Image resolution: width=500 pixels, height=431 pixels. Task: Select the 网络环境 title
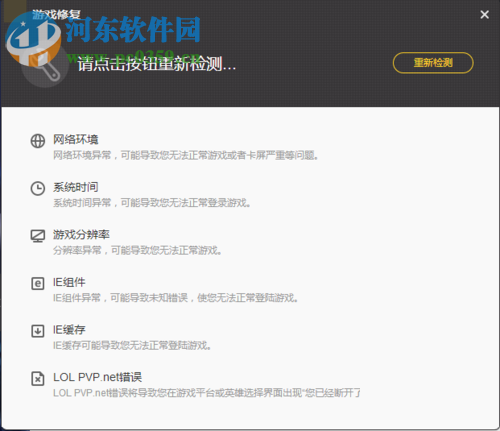pyautogui.click(x=76, y=139)
